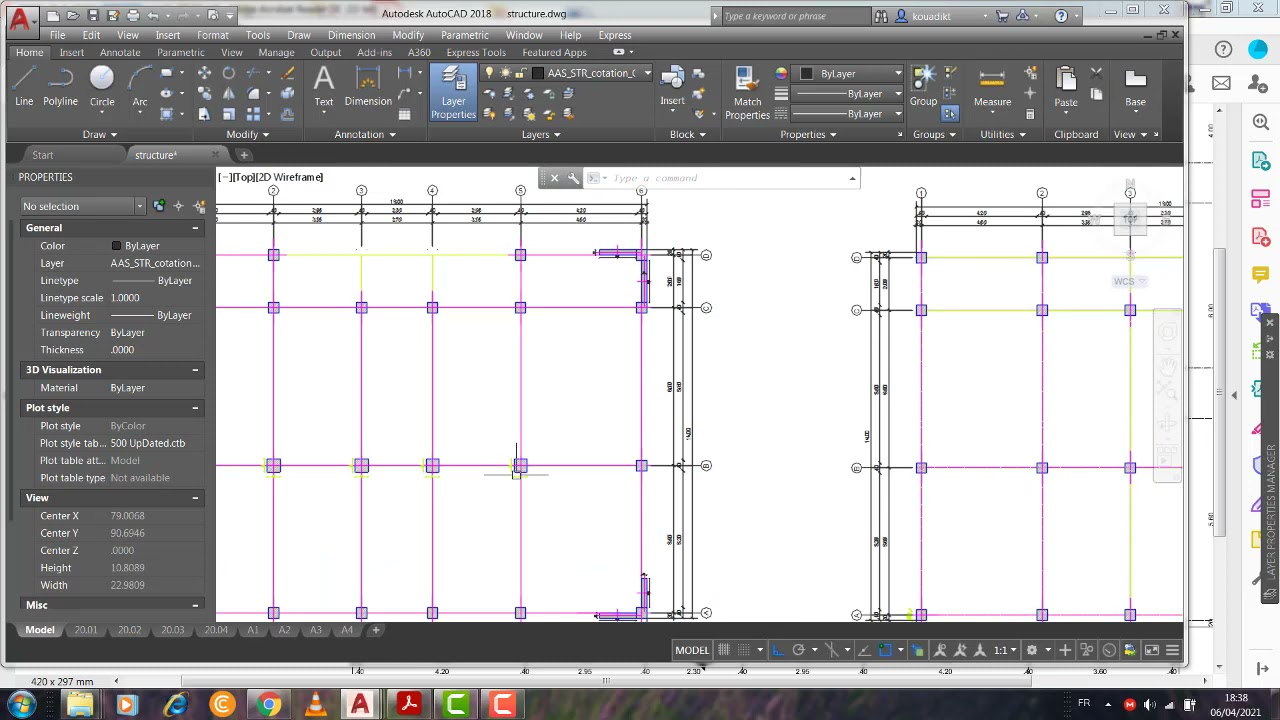
Task: Choose the Mirror tool in Modify panel
Action: pos(229,93)
